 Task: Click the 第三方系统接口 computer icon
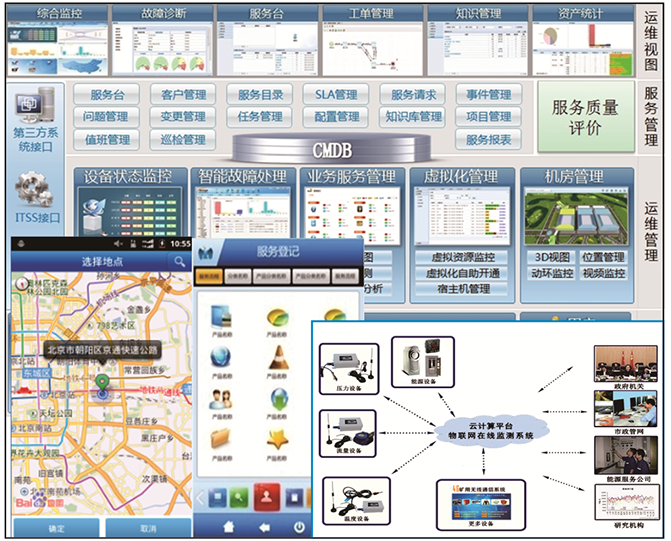click(x=35, y=106)
